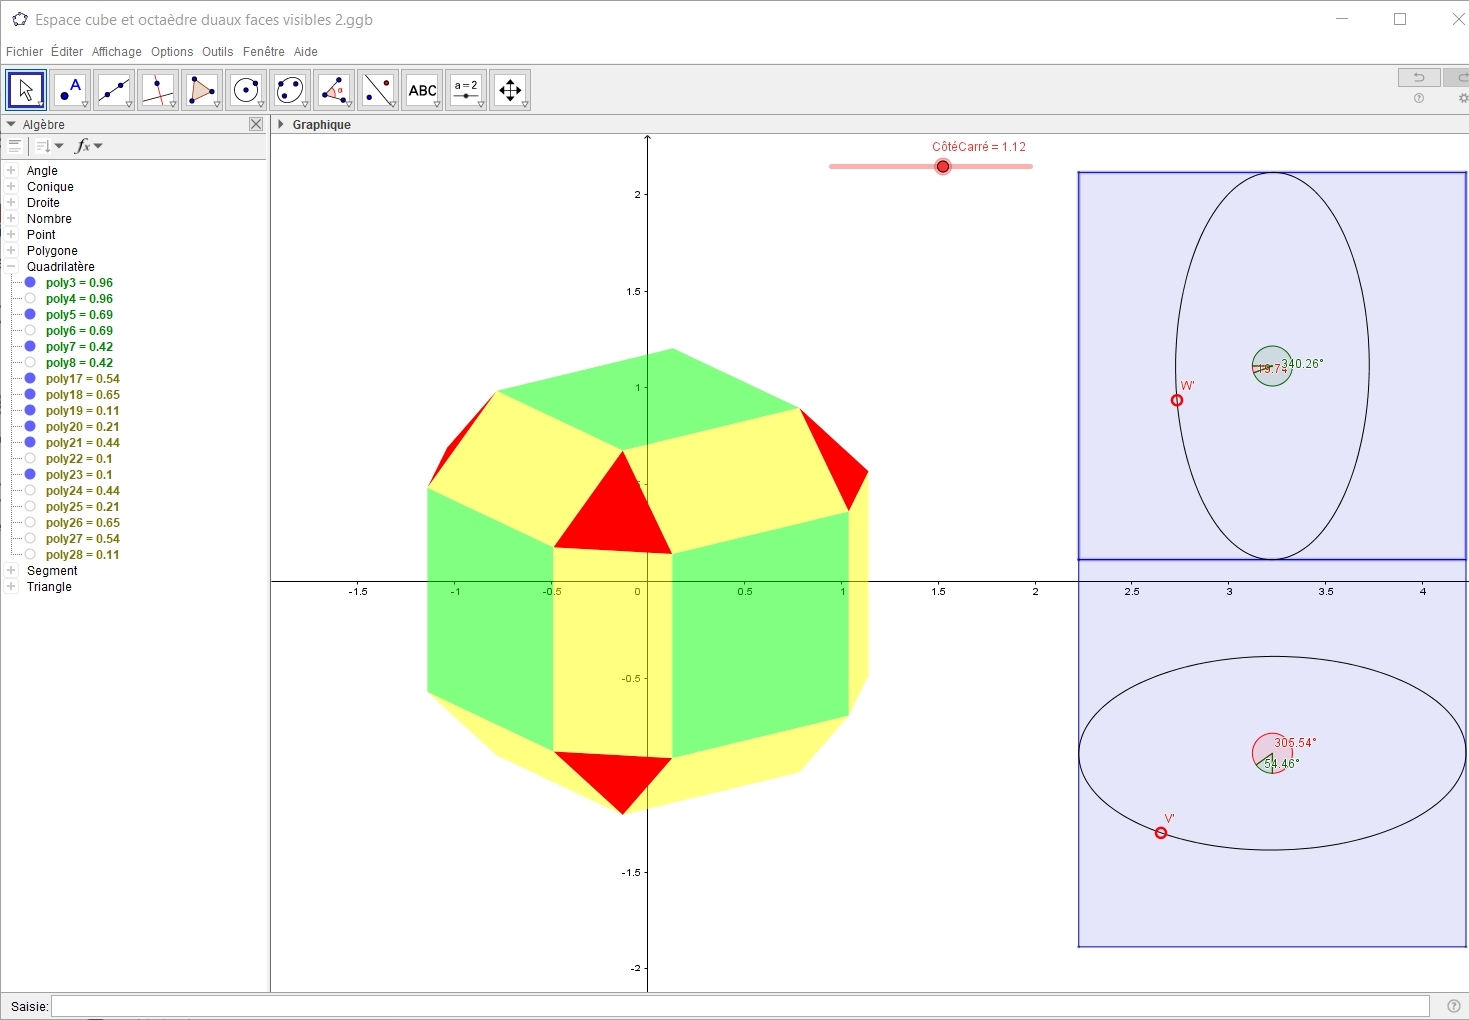The image size is (1469, 1020).
Task: Click the CôtéCarré = 1.12 label
Action: (x=979, y=147)
